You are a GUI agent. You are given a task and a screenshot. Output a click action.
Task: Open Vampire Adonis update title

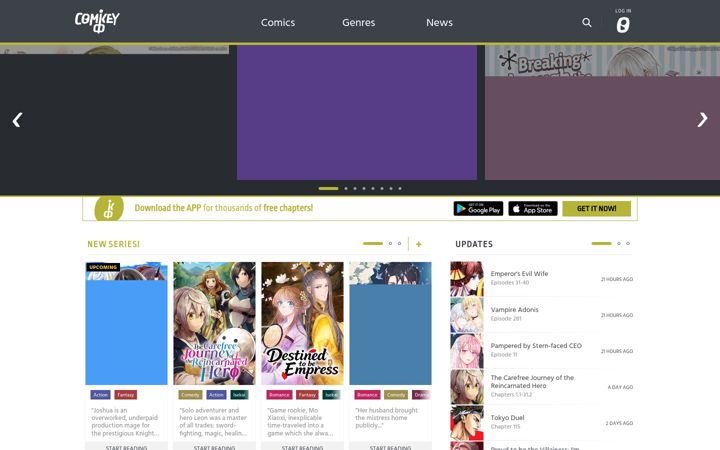click(x=514, y=309)
